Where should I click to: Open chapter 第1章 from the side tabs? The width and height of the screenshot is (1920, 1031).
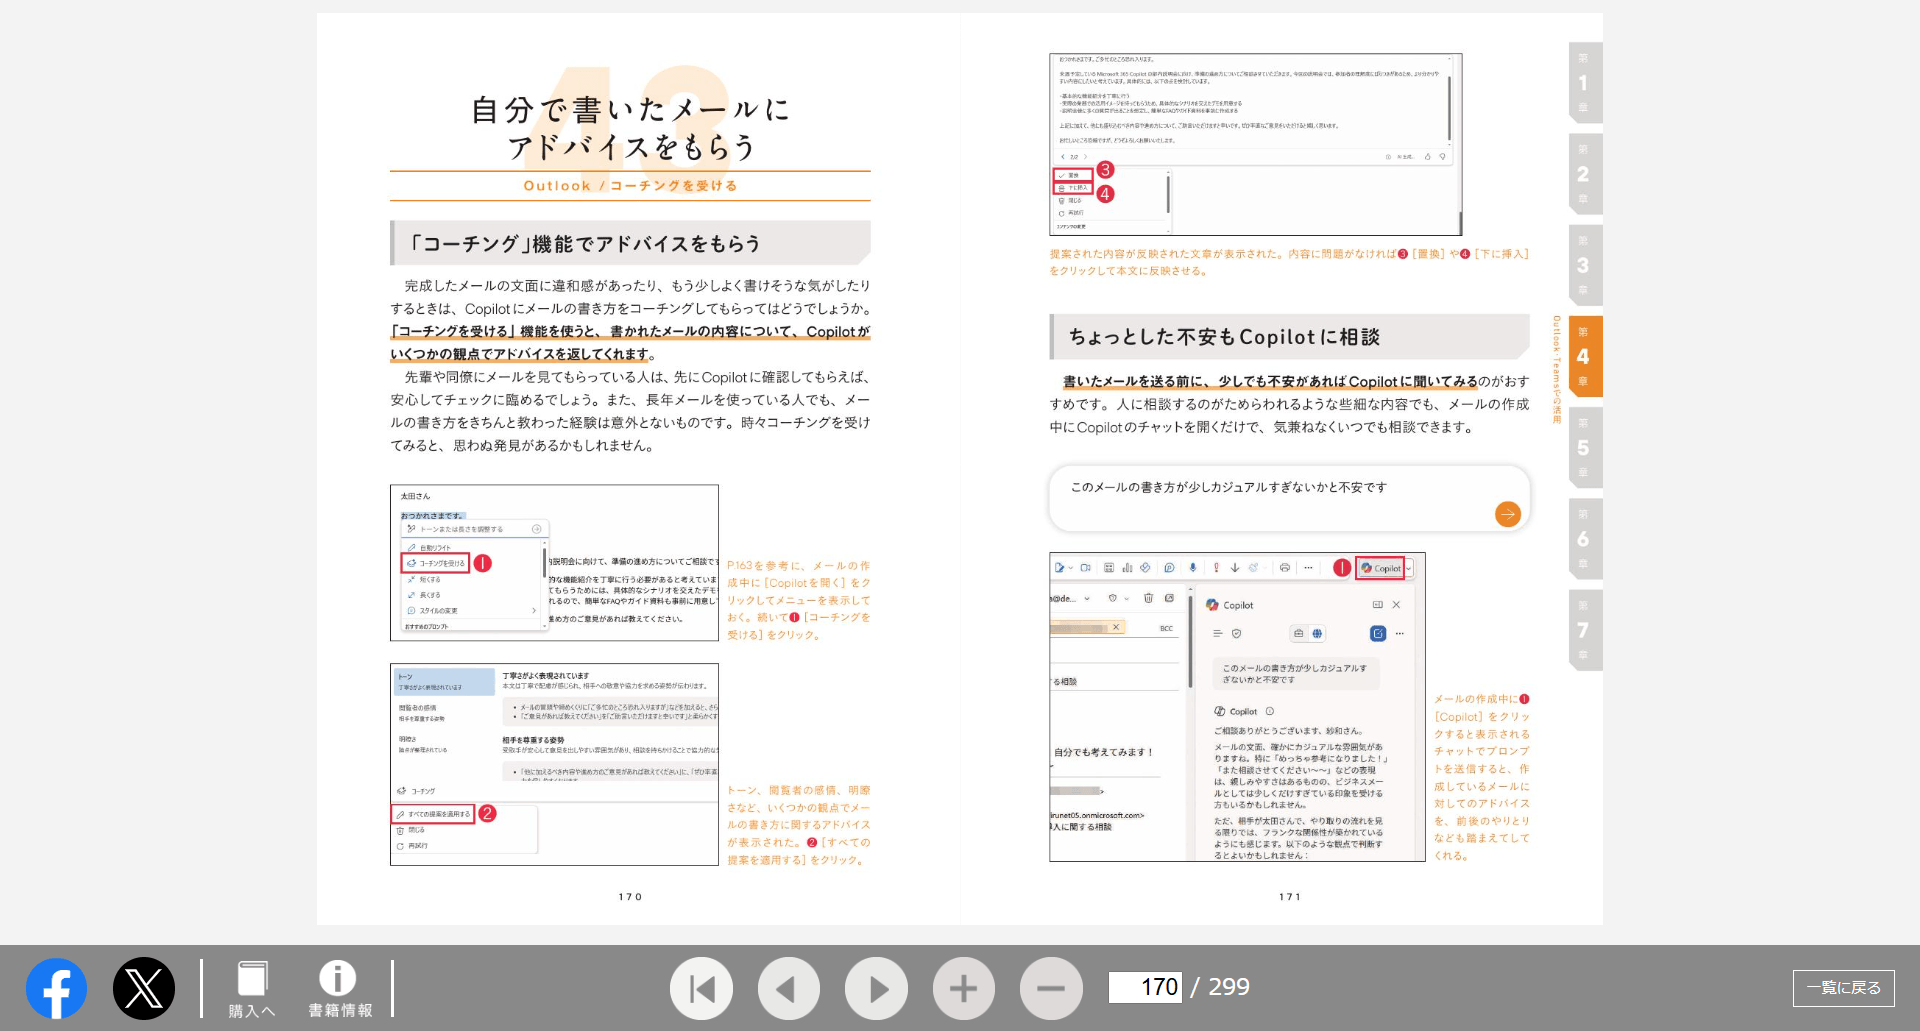[1584, 81]
